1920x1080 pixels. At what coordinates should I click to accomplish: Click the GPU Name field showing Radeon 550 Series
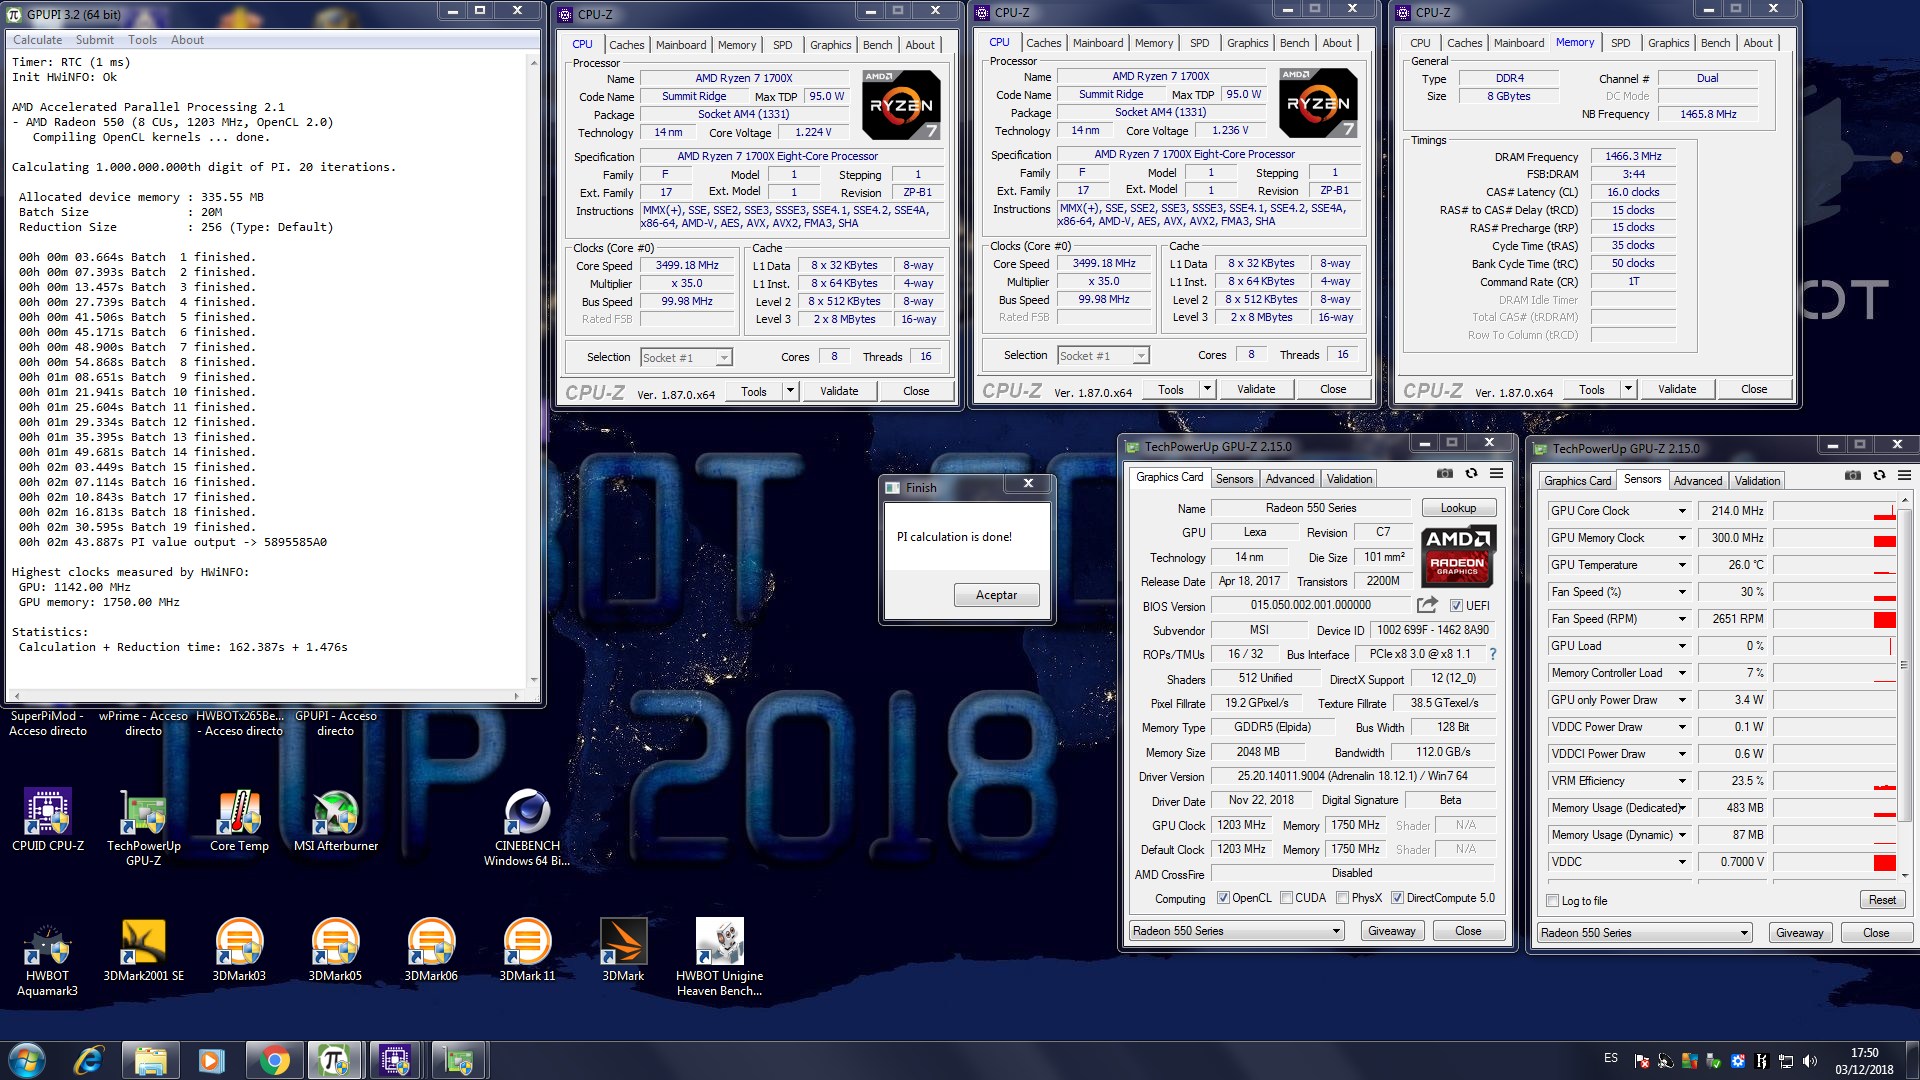[1310, 508]
